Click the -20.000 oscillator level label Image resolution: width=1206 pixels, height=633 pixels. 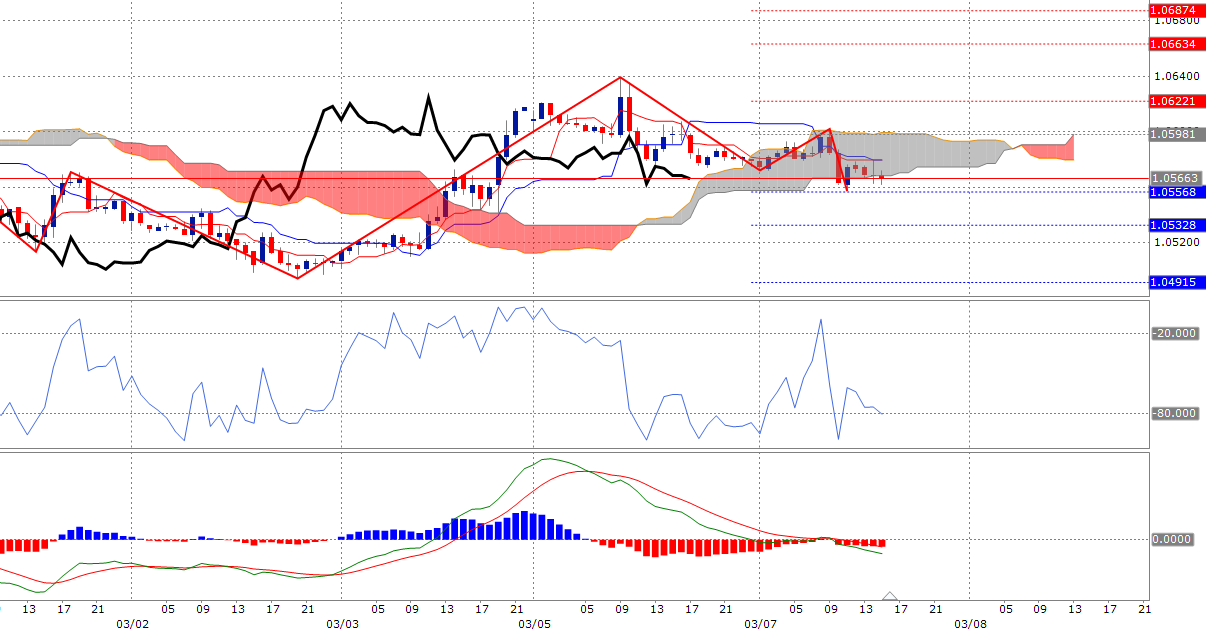tap(1174, 334)
